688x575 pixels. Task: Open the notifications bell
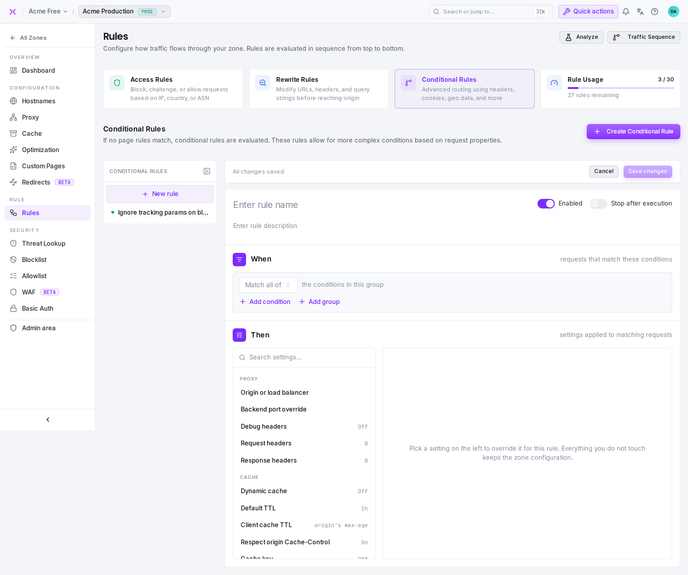(626, 12)
